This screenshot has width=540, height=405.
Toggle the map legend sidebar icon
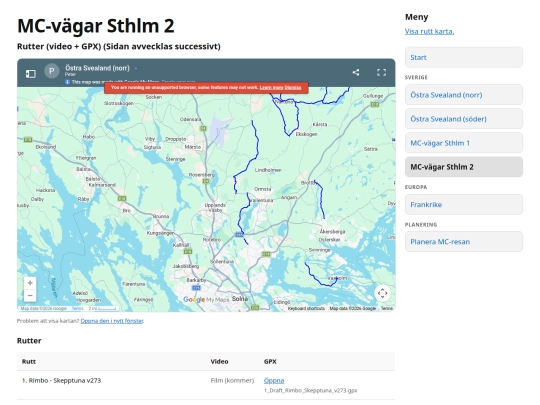tap(31, 73)
